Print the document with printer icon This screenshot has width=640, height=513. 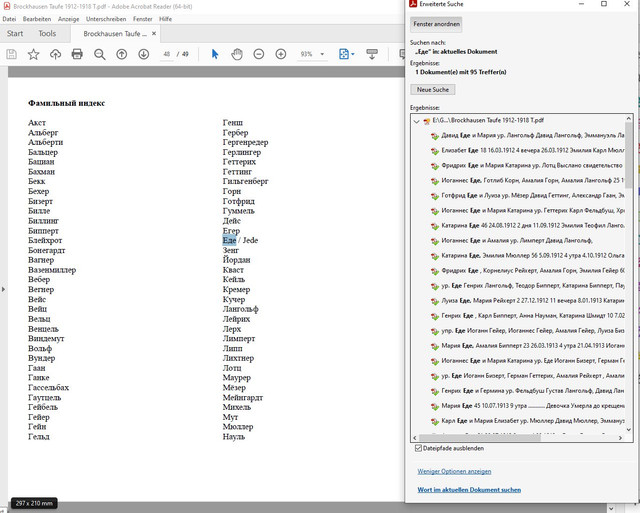(x=77, y=54)
